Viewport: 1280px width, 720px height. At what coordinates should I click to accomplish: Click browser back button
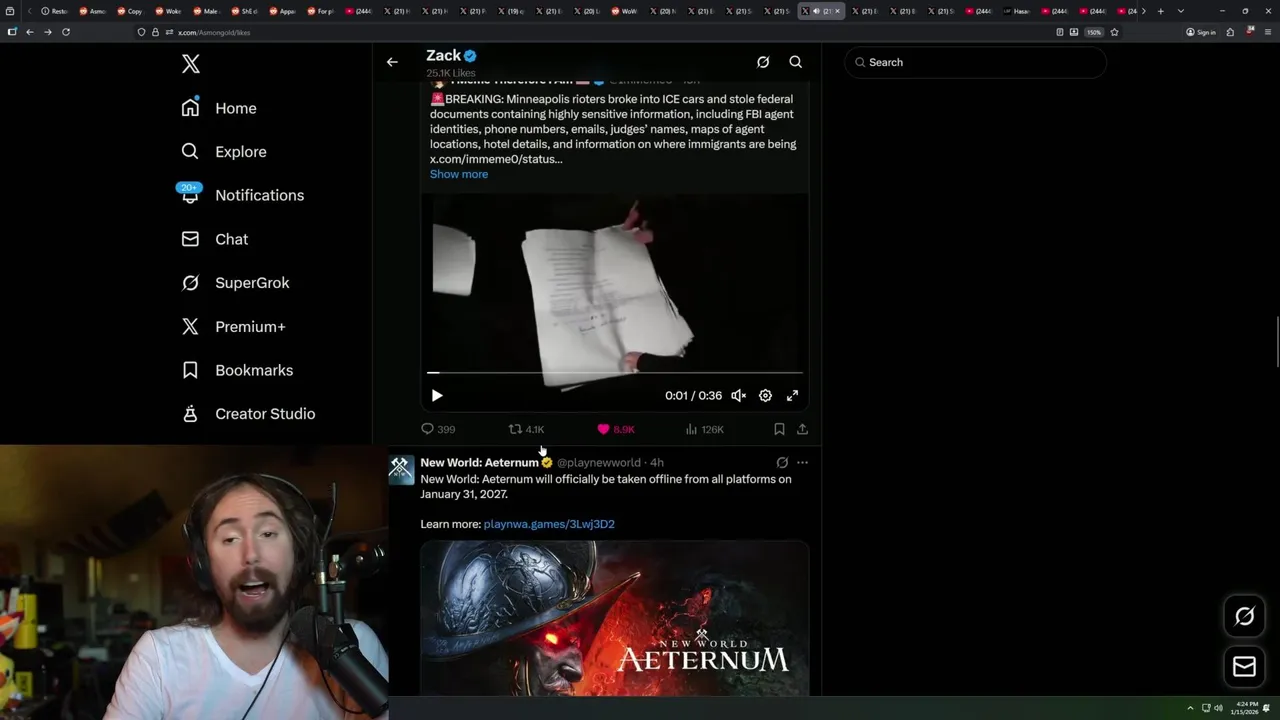pyautogui.click(x=29, y=32)
